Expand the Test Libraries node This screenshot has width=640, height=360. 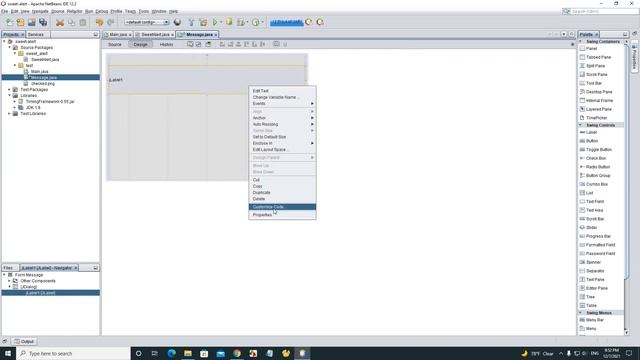9,113
